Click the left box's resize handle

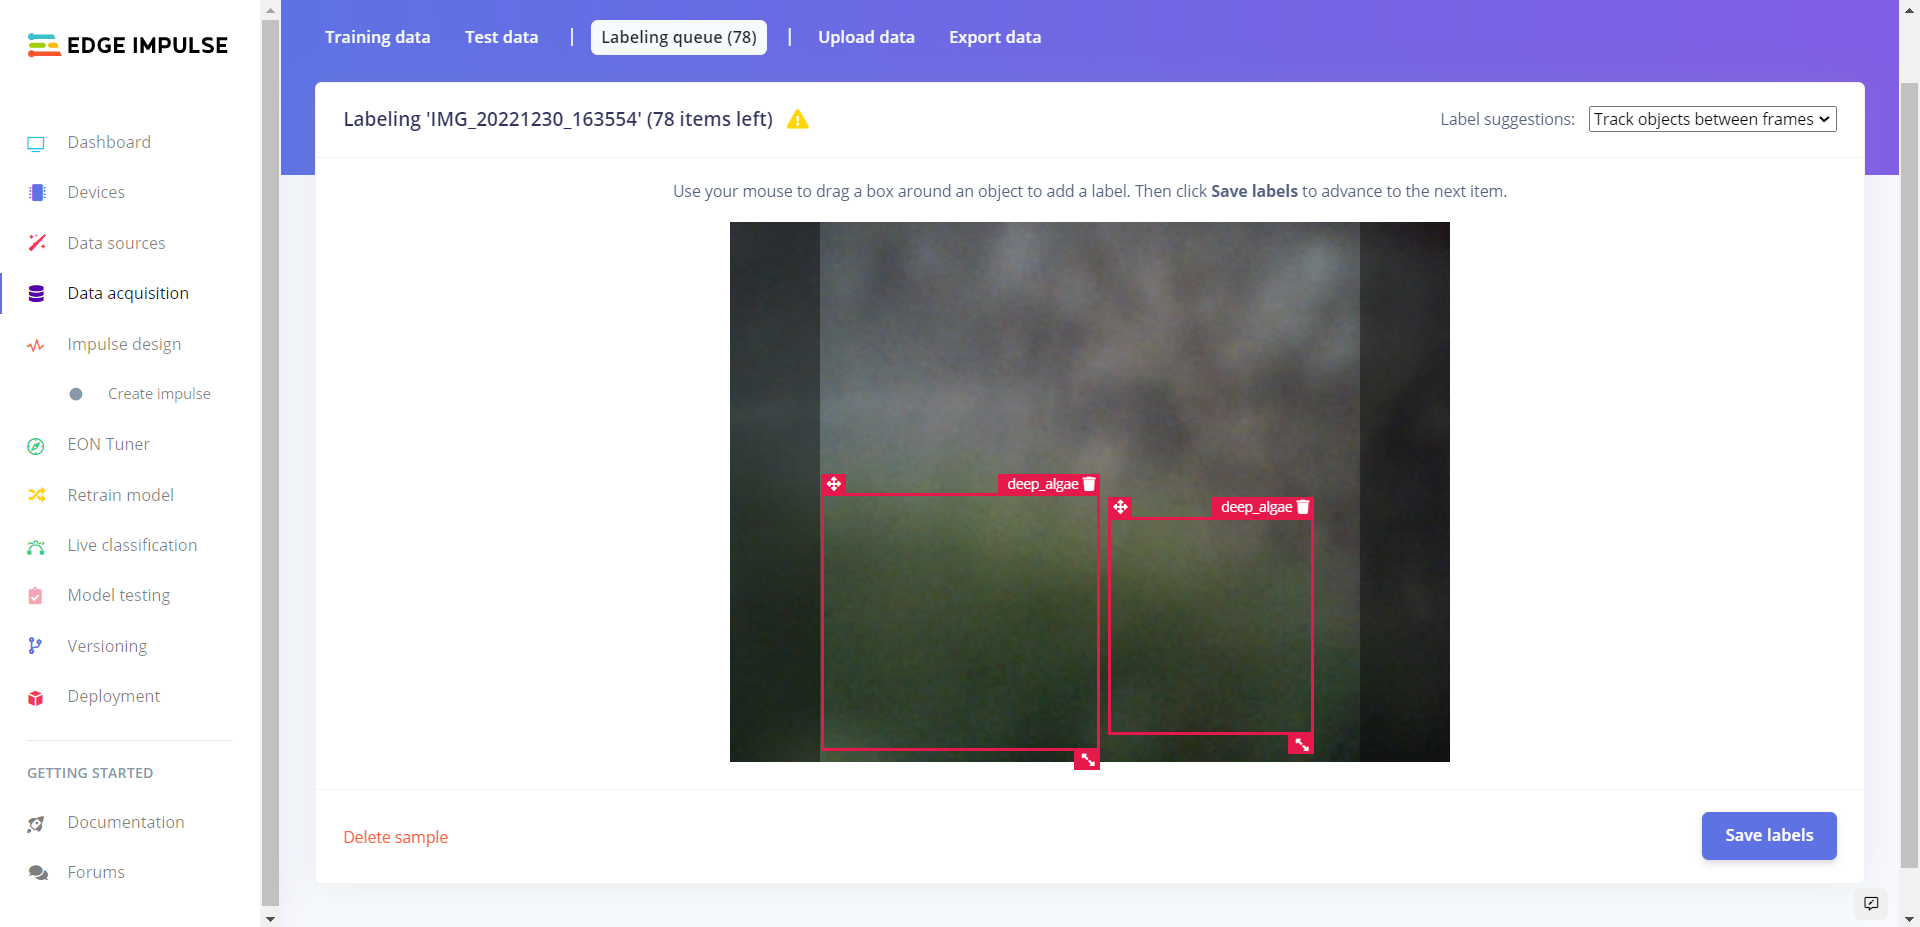[1087, 760]
